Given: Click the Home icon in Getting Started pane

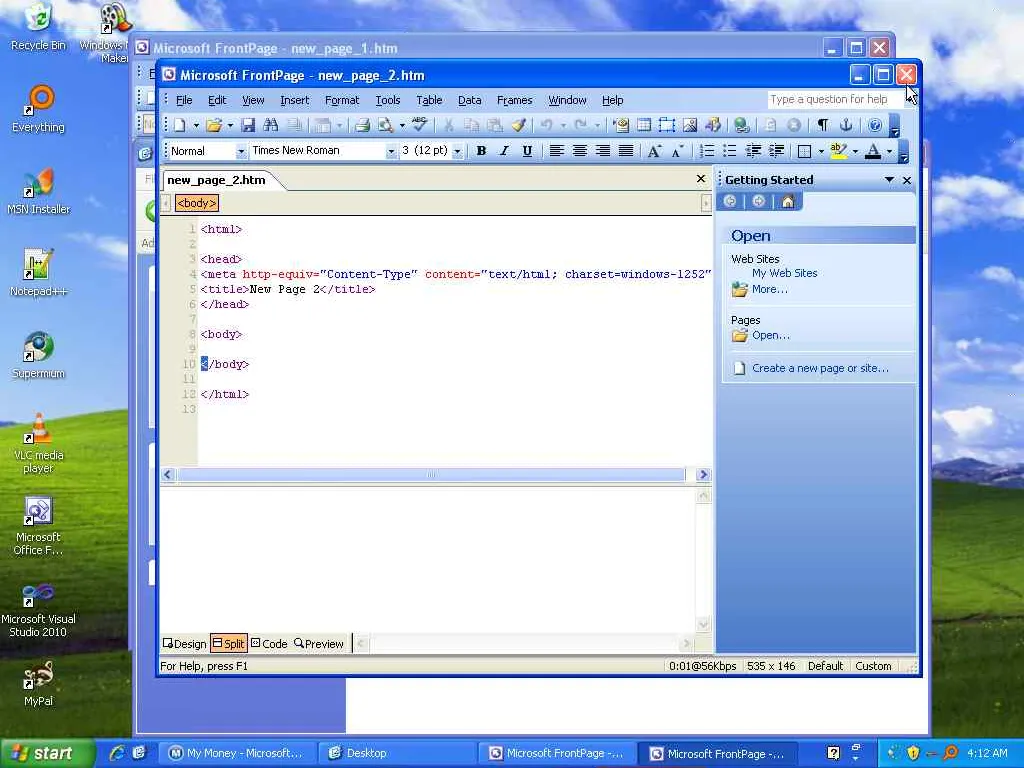Looking at the screenshot, I should (x=788, y=202).
